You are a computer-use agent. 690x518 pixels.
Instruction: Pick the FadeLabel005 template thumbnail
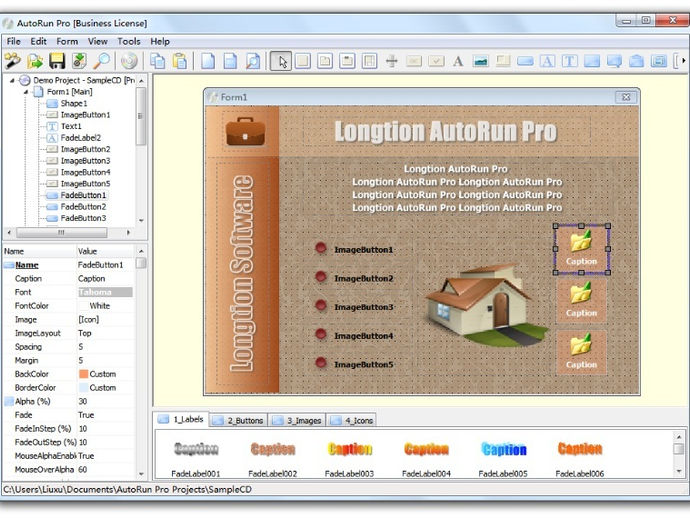click(x=503, y=449)
